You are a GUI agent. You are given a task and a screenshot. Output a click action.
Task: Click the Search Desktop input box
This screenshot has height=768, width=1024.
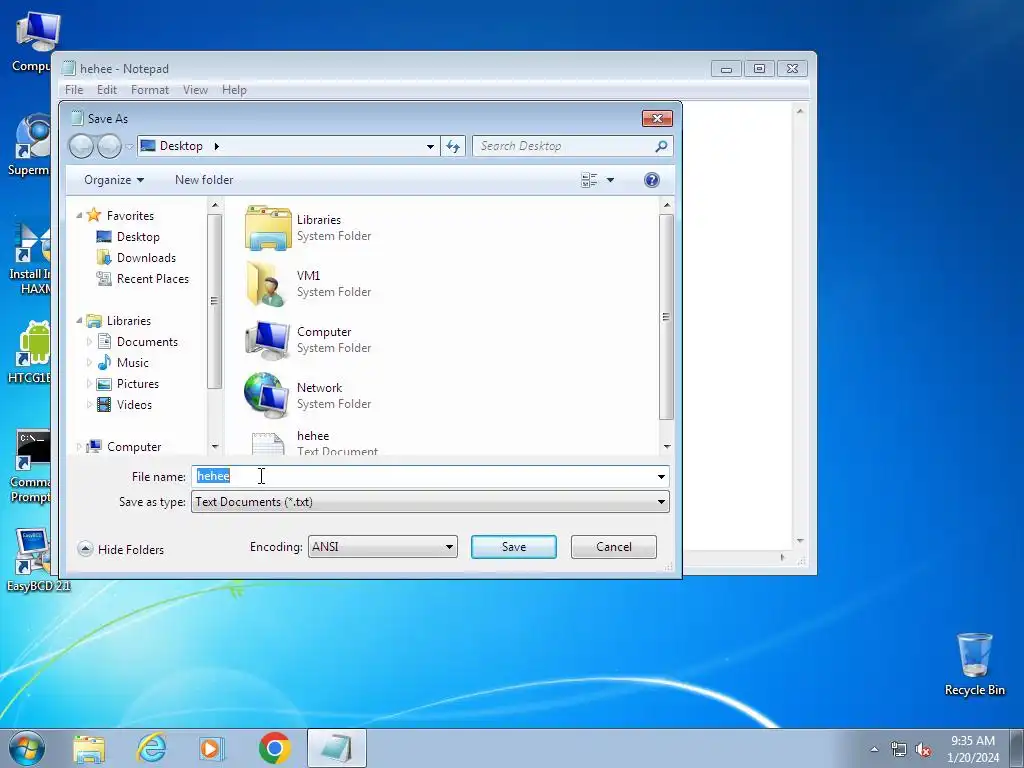tap(566, 146)
